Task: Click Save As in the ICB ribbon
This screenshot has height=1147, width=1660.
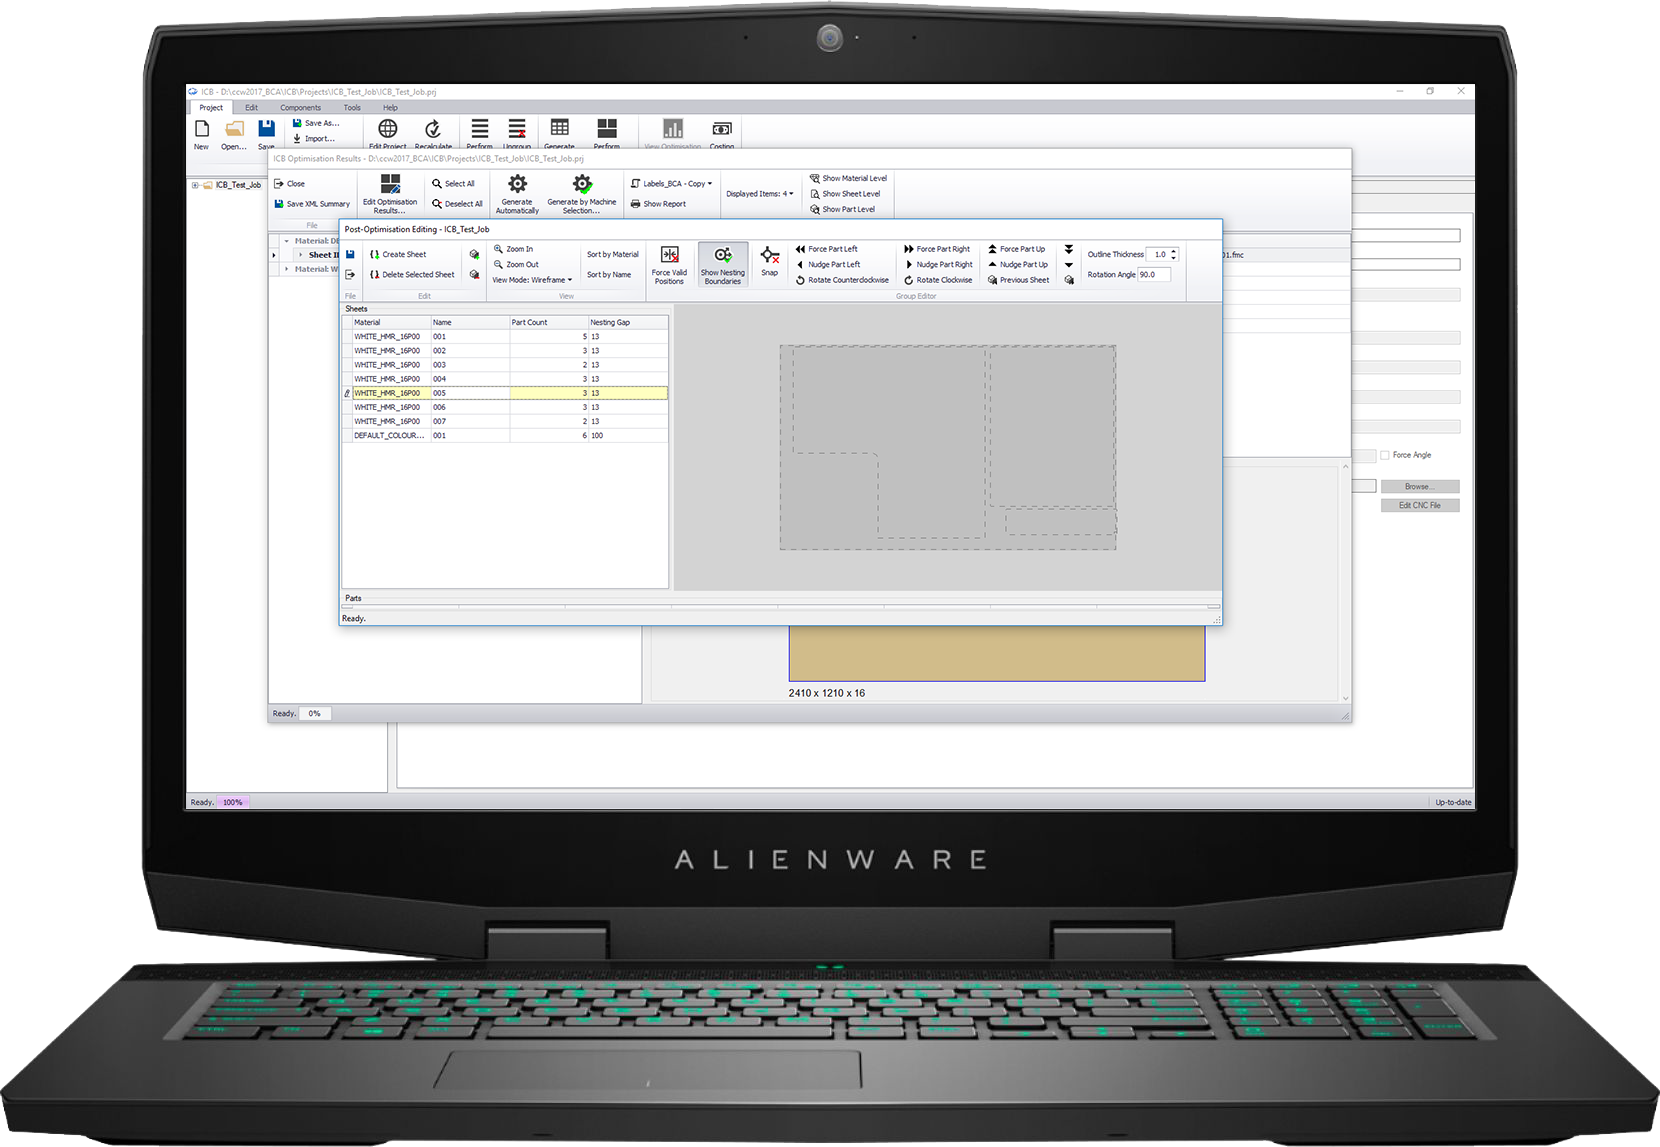Action: click(315, 123)
